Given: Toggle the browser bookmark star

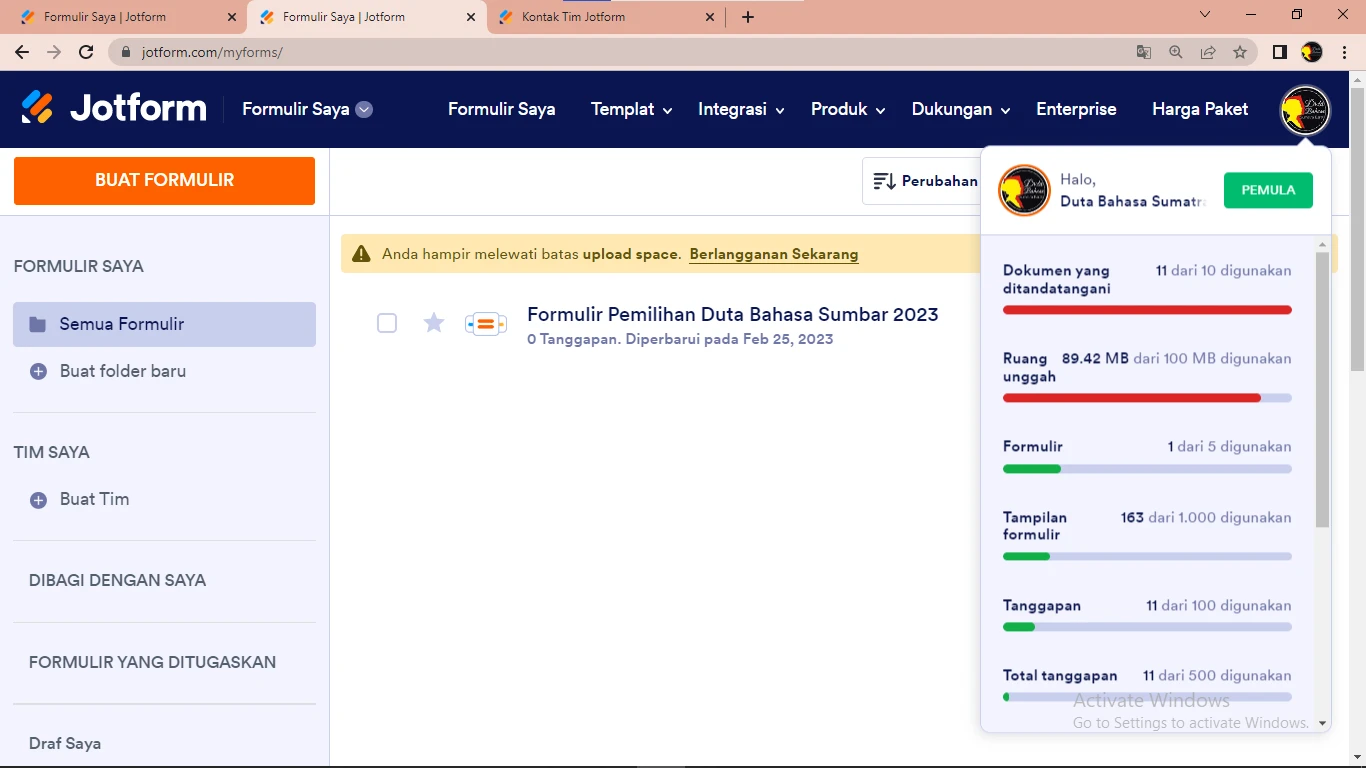Looking at the screenshot, I should (x=1239, y=51).
